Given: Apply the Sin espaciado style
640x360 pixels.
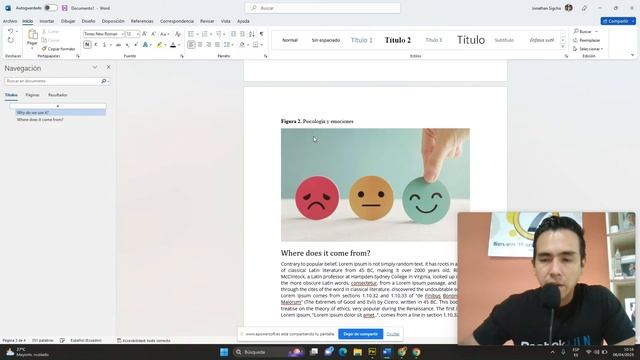Looking at the screenshot, I should [x=326, y=40].
